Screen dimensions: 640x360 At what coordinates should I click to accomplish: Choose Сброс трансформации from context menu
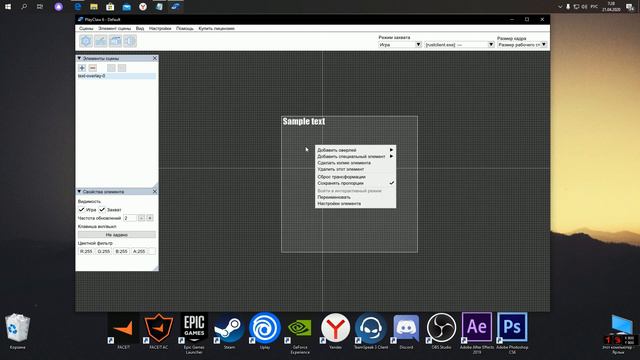[356, 177]
